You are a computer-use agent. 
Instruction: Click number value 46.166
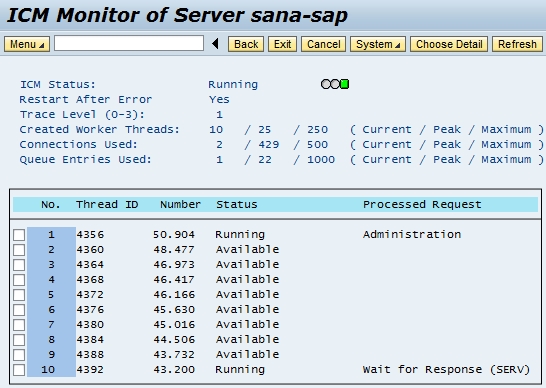pos(174,295)
